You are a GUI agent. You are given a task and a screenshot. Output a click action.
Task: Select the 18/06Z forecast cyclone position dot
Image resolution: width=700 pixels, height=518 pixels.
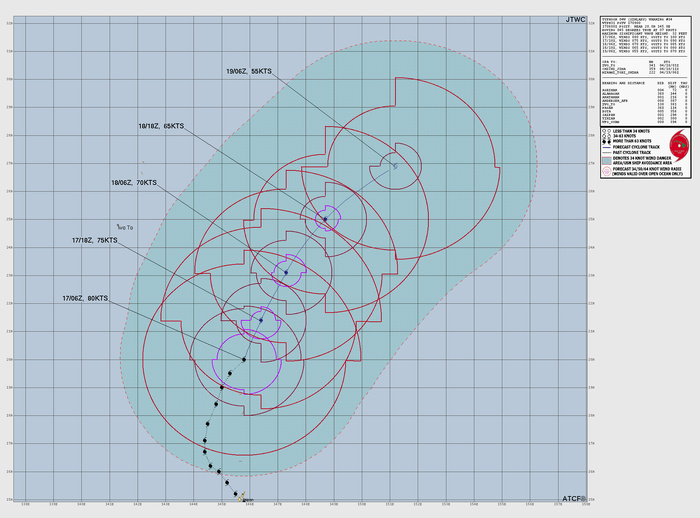pyautogui.click(x=285, y=271)
